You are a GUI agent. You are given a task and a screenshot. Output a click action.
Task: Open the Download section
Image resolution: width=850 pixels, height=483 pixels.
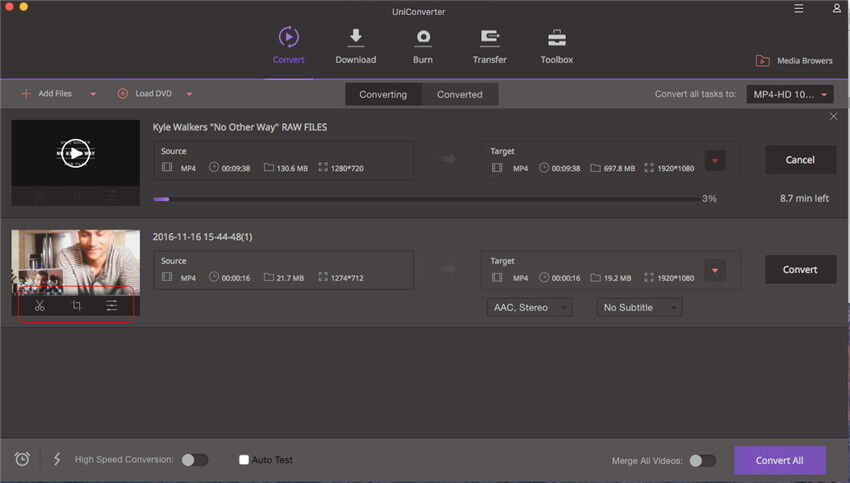click(355, 46)
